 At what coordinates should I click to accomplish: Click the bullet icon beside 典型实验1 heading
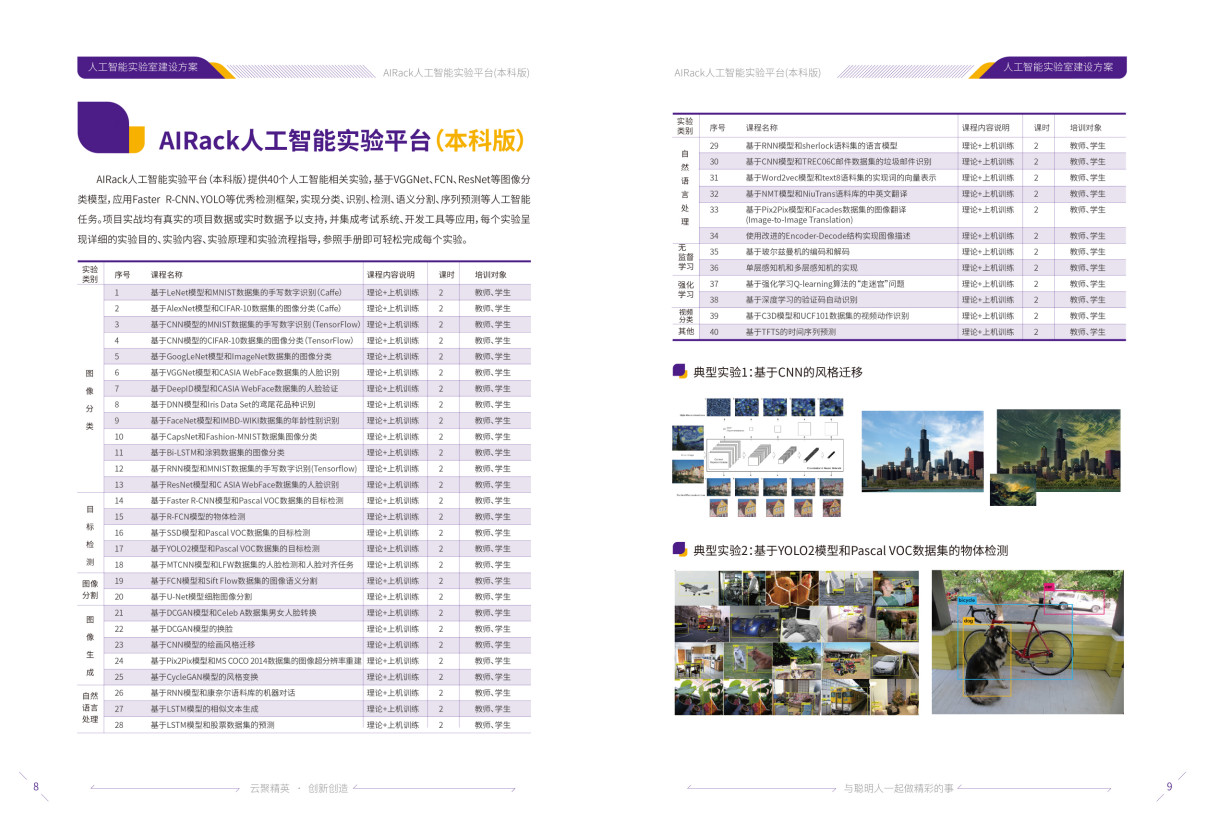[x=679, y=371]
